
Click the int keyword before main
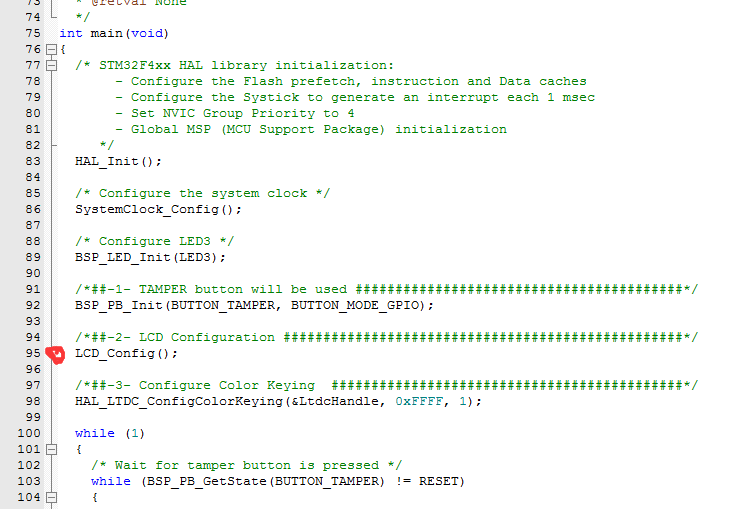pyautogui.click(x=71, y=33)
